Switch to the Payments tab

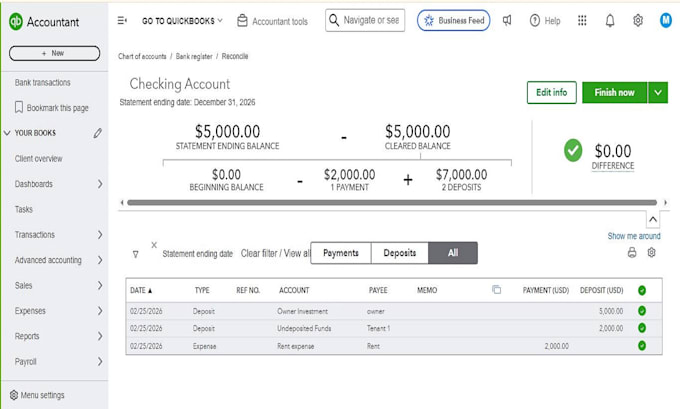tap(341, 253)
